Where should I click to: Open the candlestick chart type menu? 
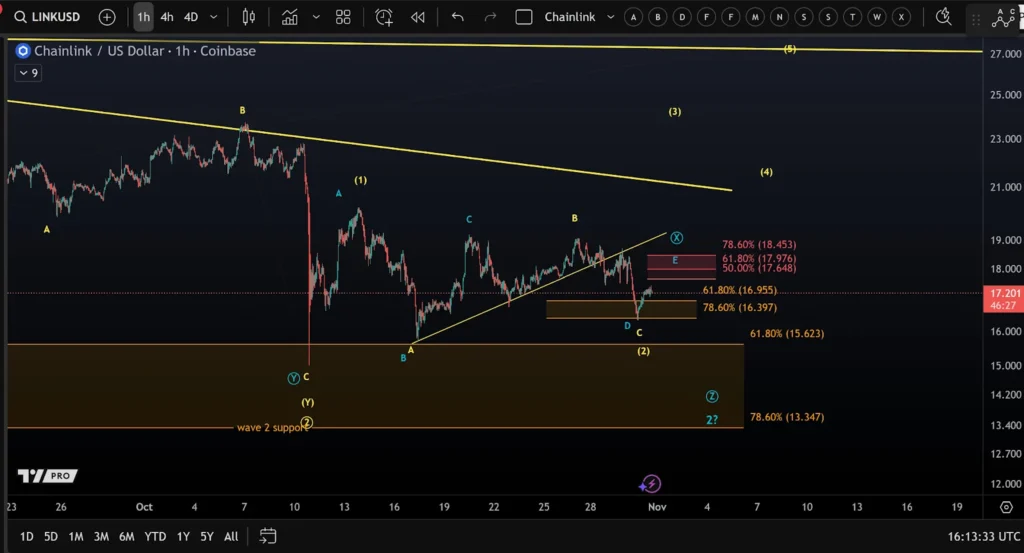tap(249, 17)
